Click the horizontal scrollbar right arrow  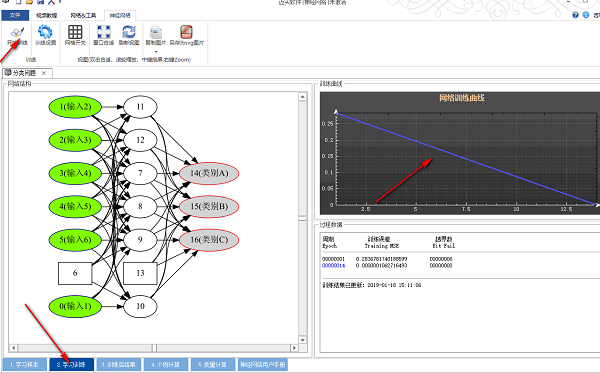[x=294, y=348]
